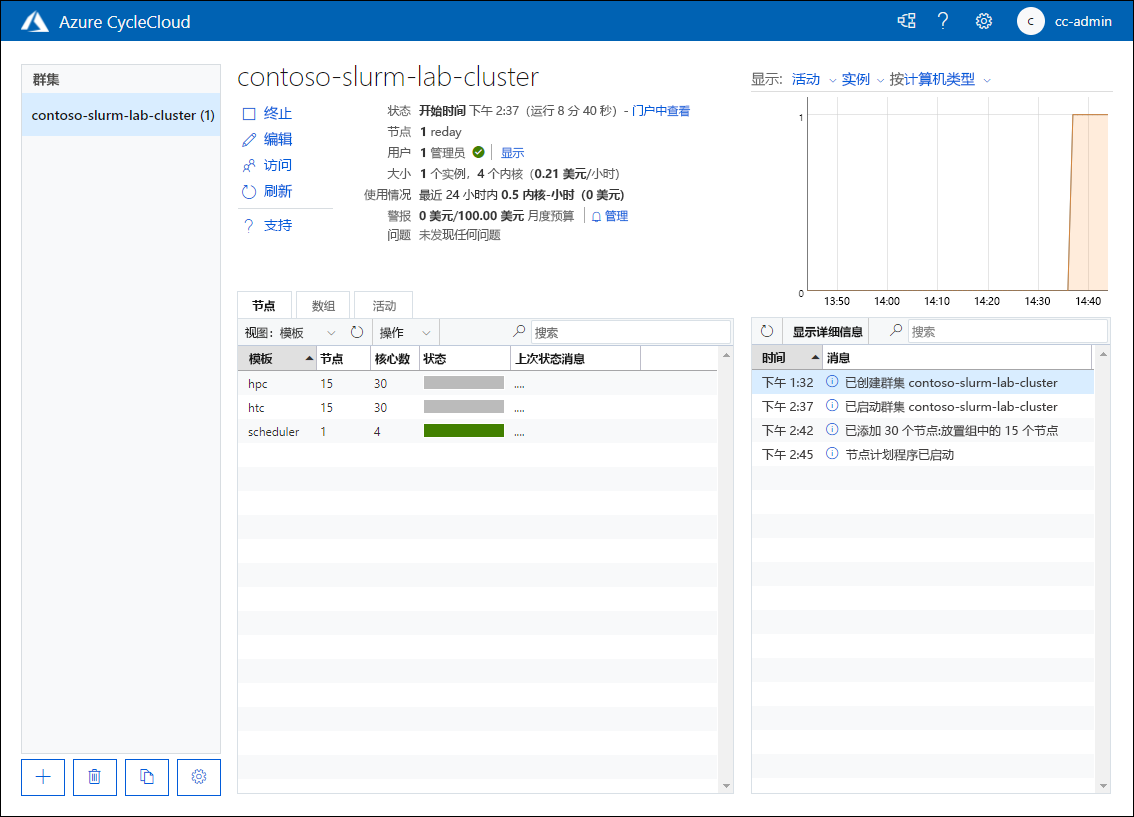Click the 状态 column header
Image resolution: width=1134 pixels, height=817 pixels.
(x=465, y=359)
